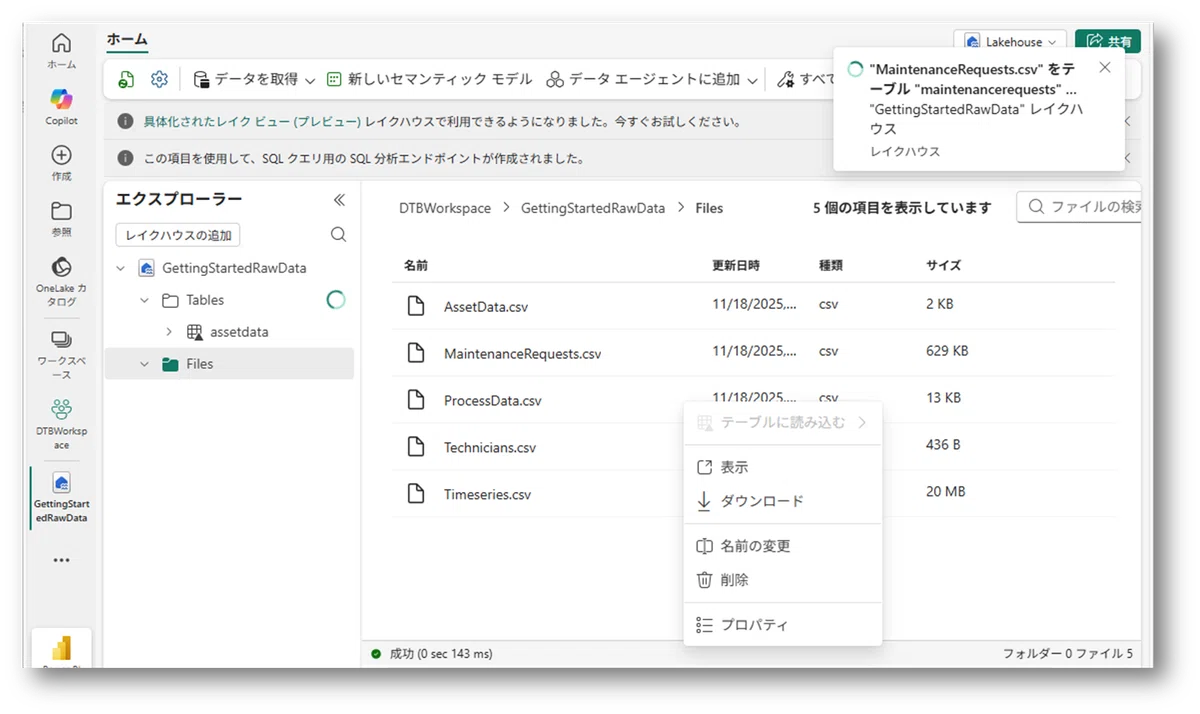
Task: Open the Workspaces (ワークスペース) icon
Action: point(61,339)
